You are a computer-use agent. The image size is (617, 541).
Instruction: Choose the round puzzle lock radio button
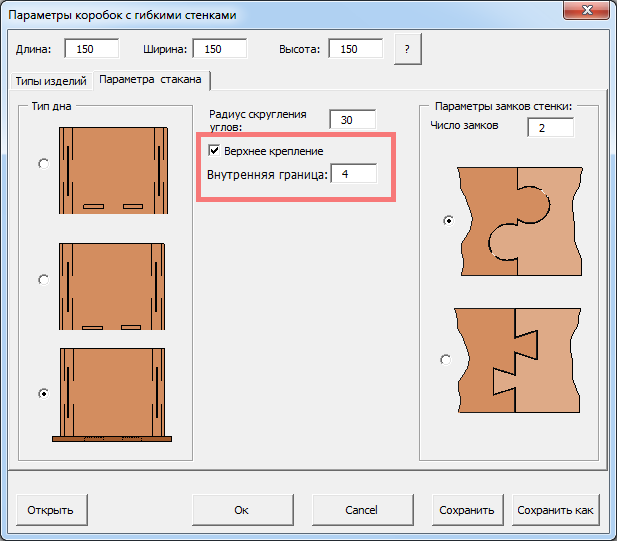pyautogui.click(x=448, y=221)
